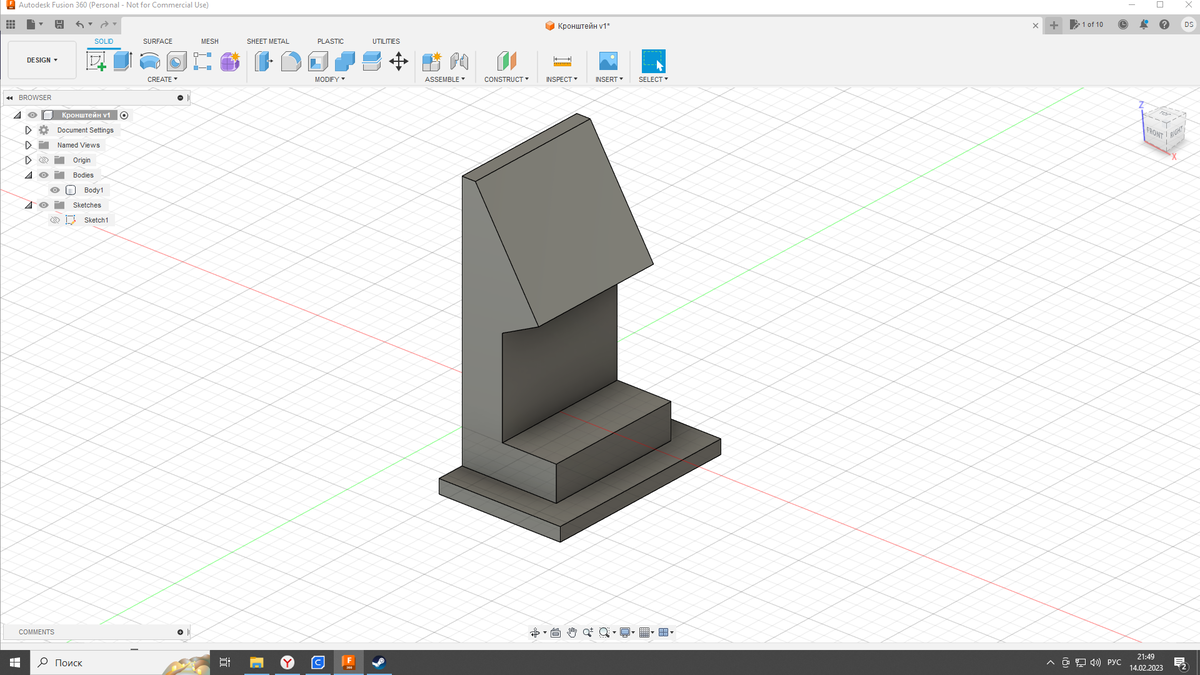Open the CONSTRUCT dropdown menu

(506, 79)
